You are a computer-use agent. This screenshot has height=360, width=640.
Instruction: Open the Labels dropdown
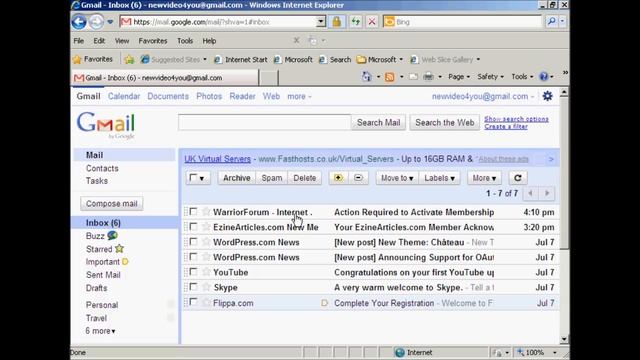[x=439, y=178]
